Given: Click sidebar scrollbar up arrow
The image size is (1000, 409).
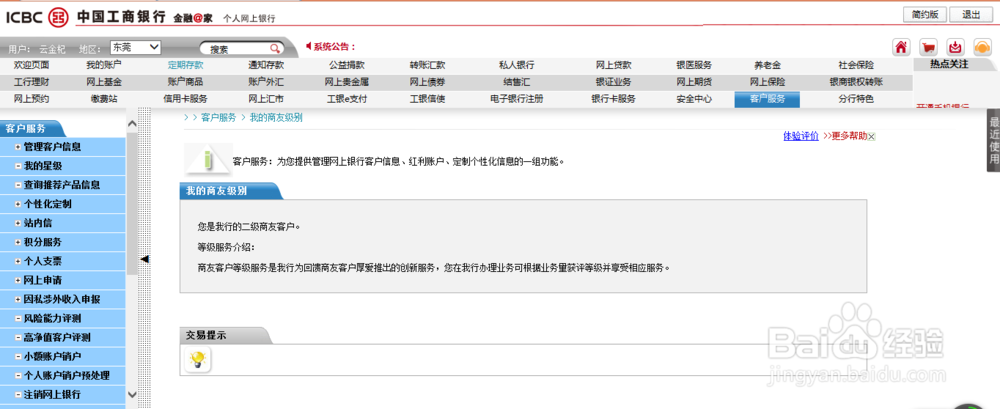Looking at the screenshot, I should point(132,124).
